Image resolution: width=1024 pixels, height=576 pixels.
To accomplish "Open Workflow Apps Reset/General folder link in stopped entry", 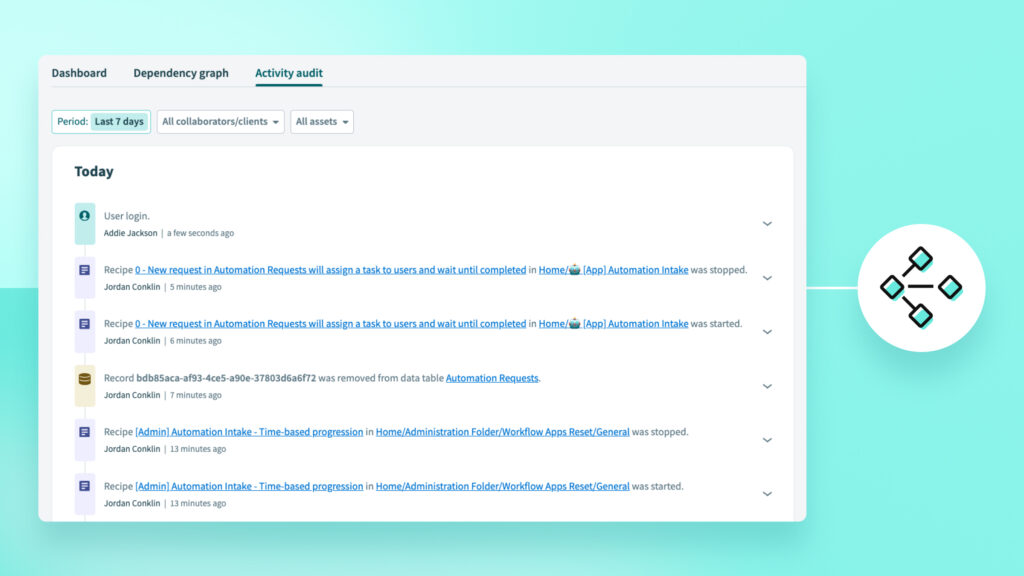I will pos(503,432).
